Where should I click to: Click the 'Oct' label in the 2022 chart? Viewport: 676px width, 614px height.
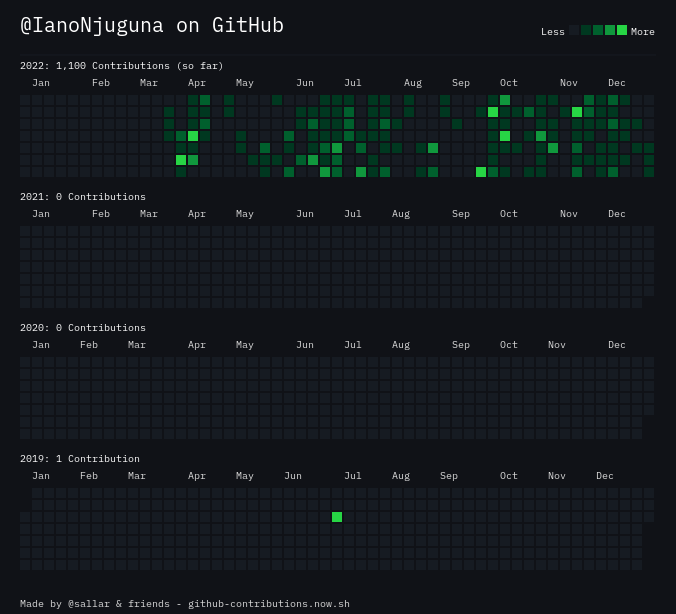click(x=508, y=83)
